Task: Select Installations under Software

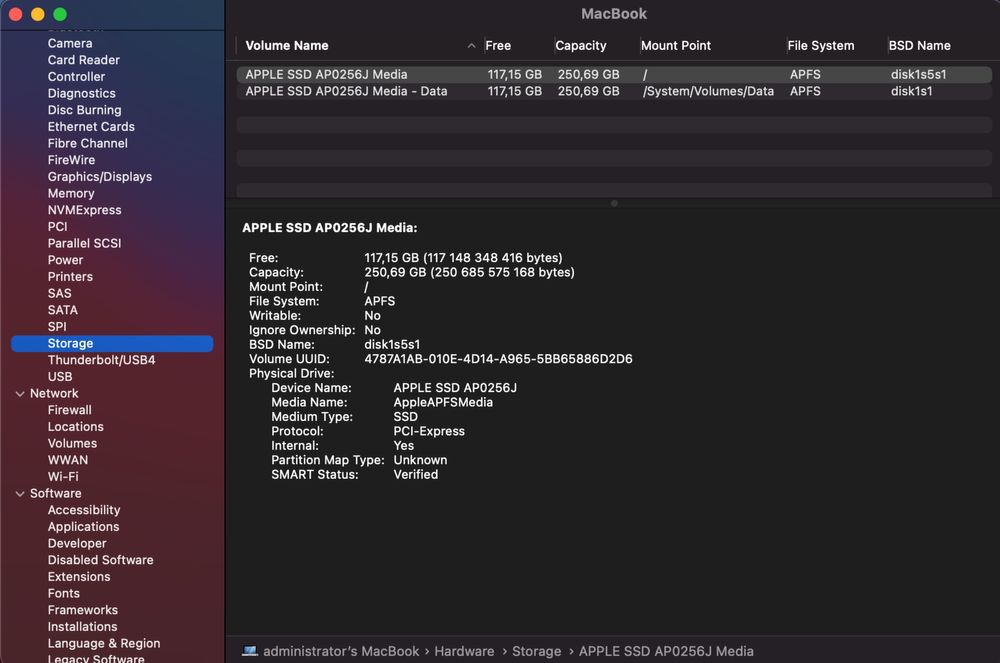Action: click(x=82, y=626)
